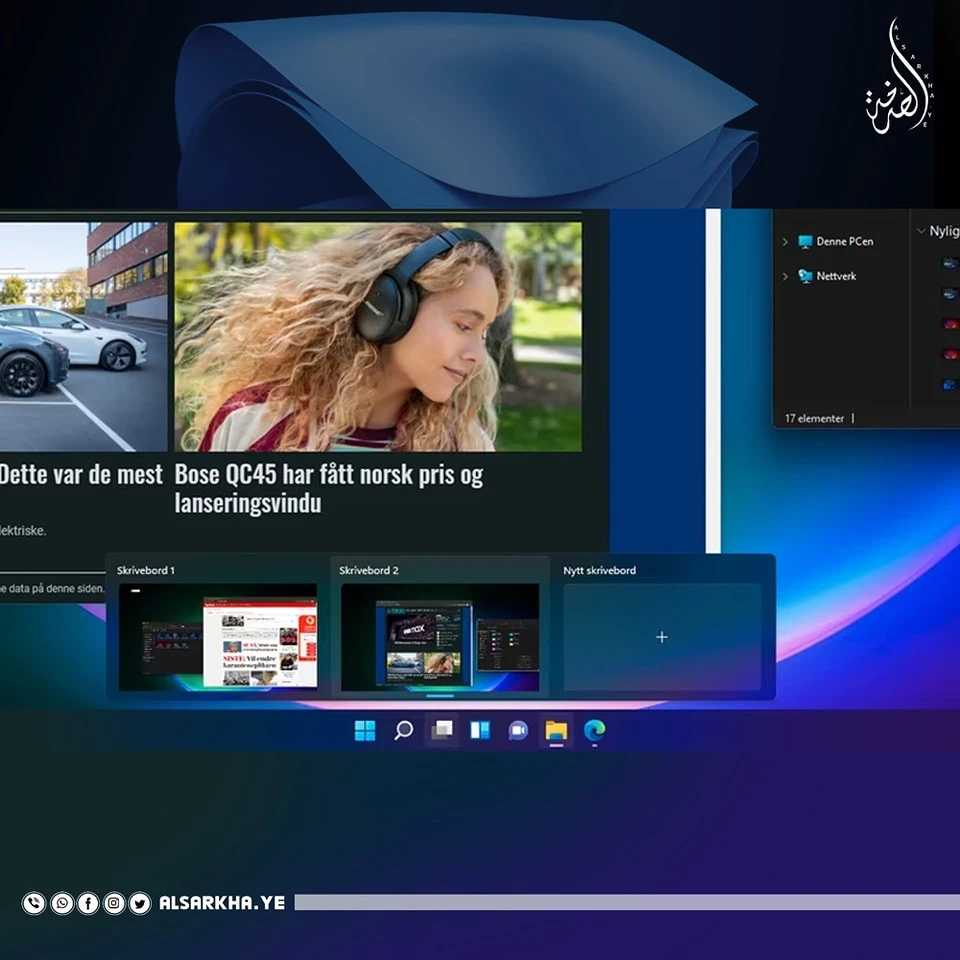
Task: Switch to Skrivebord 2 desktop thumbnail
Action: pos(440,636)
